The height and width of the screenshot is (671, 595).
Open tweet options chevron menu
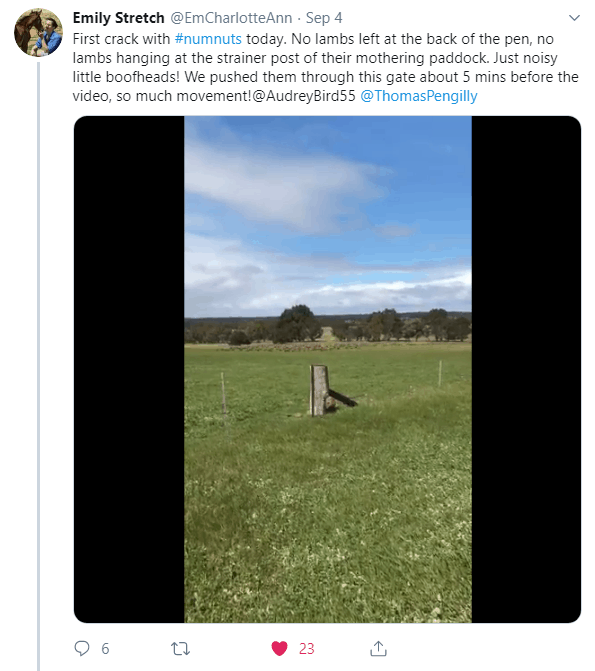(574, 18)
